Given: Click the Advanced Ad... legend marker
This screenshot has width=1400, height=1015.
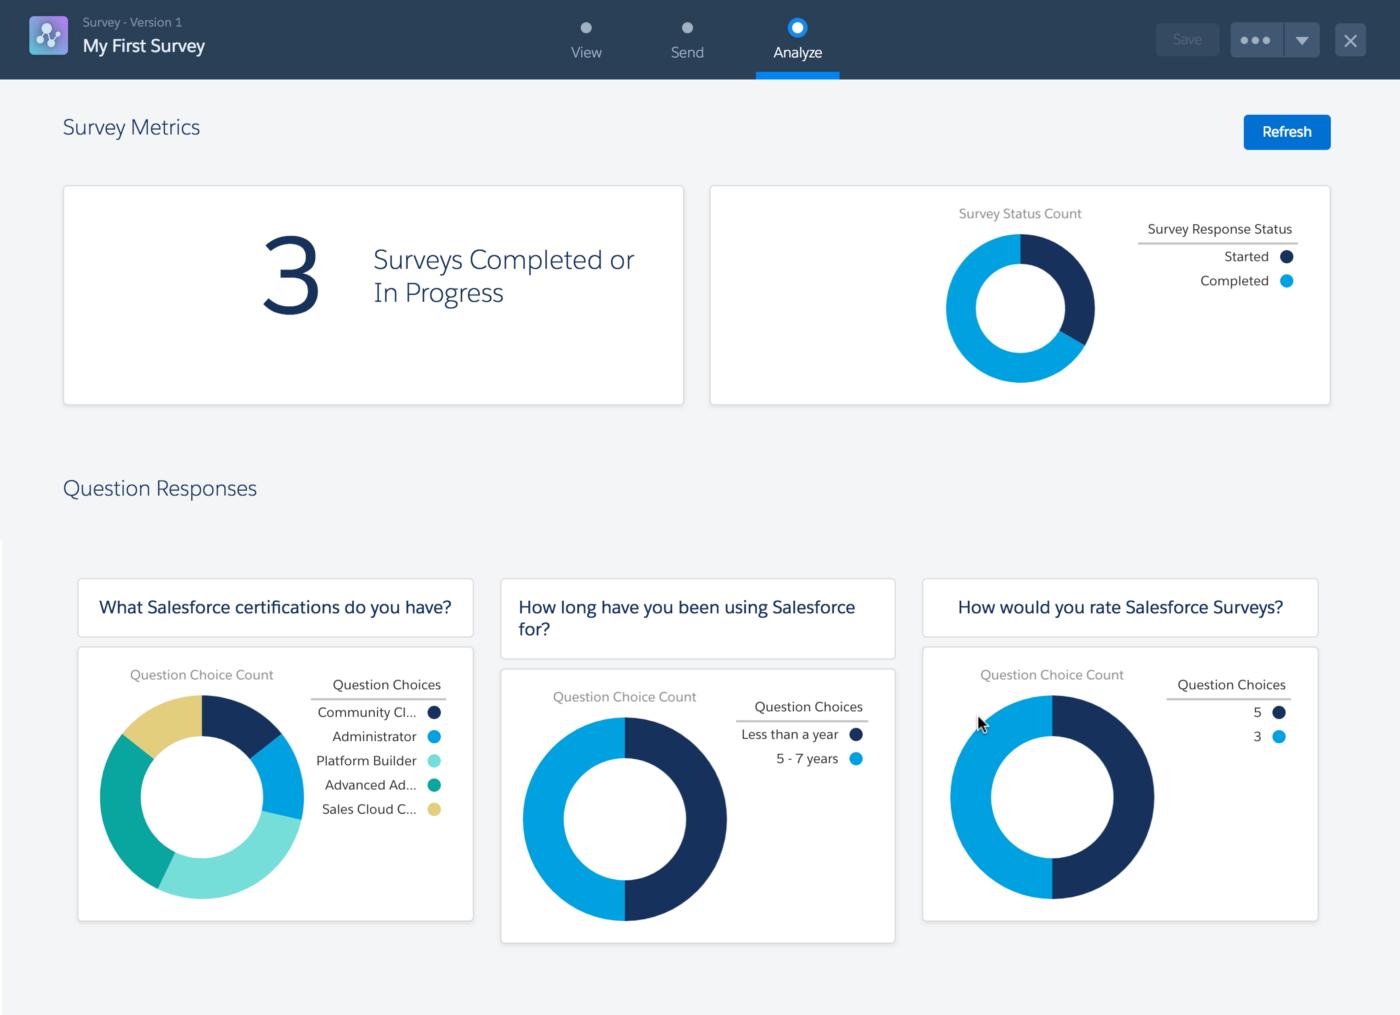Looking at the screenshot, I should click(433, 785).
